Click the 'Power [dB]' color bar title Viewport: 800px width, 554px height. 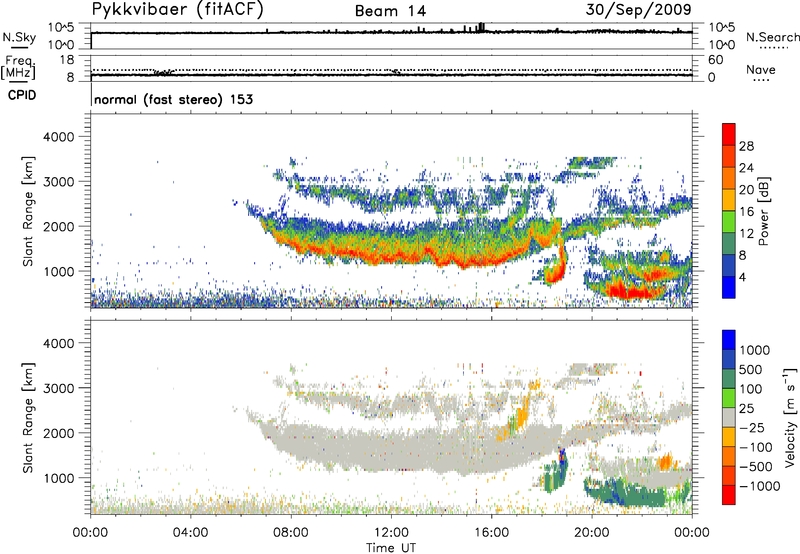(763, 211)
